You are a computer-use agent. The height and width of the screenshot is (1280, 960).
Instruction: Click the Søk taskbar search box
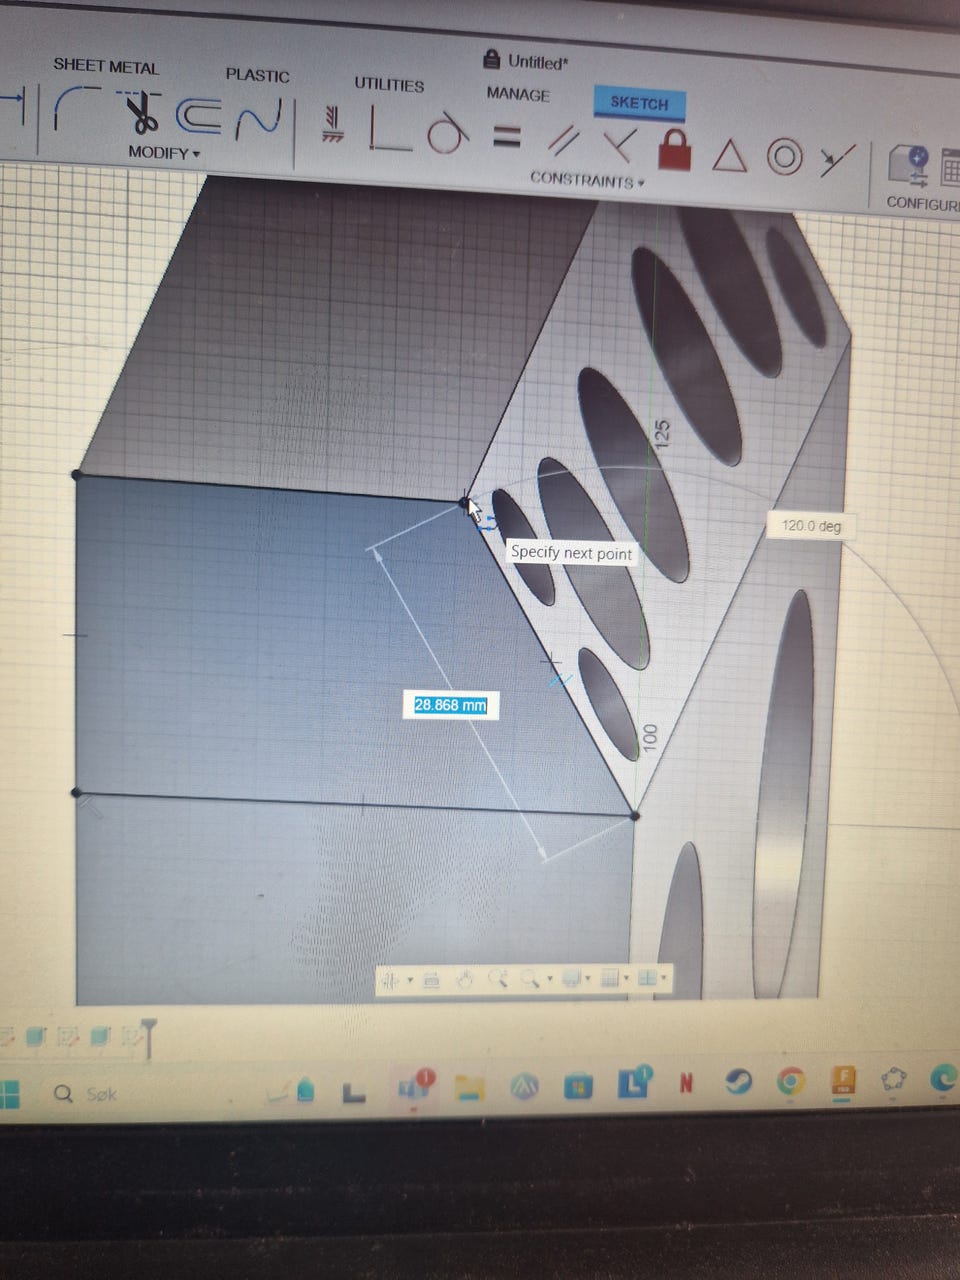point(86,1094)
